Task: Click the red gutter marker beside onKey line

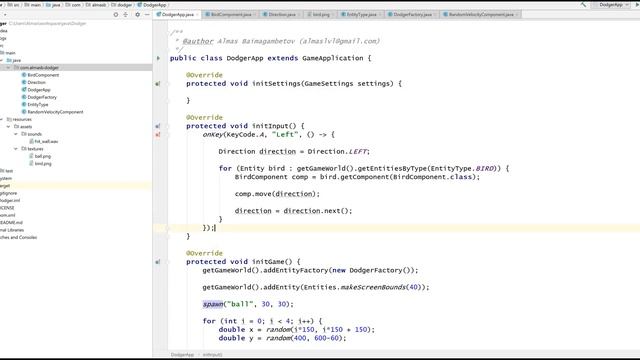Action: point(158,135)
